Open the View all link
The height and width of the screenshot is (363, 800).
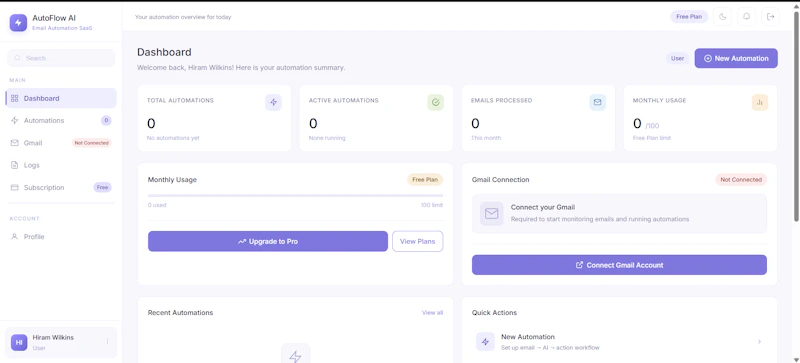pos(432,312)
